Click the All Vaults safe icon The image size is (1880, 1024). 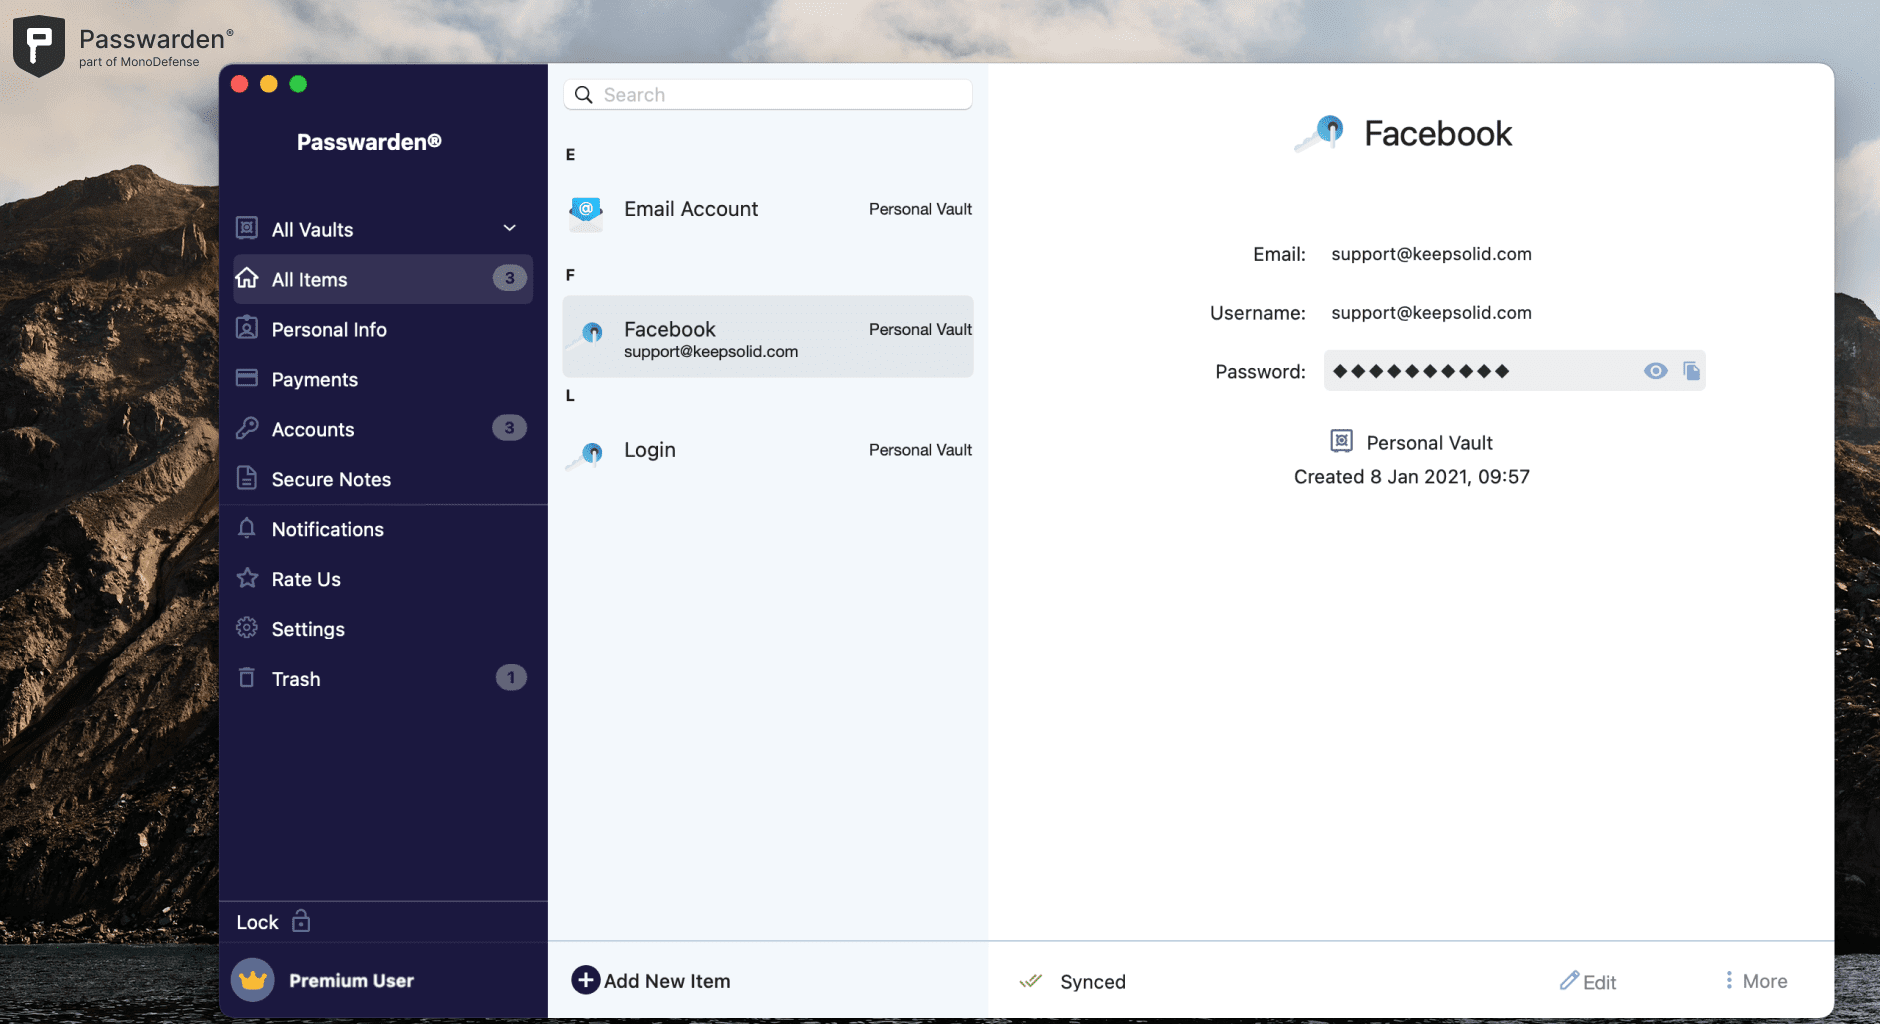247,228
